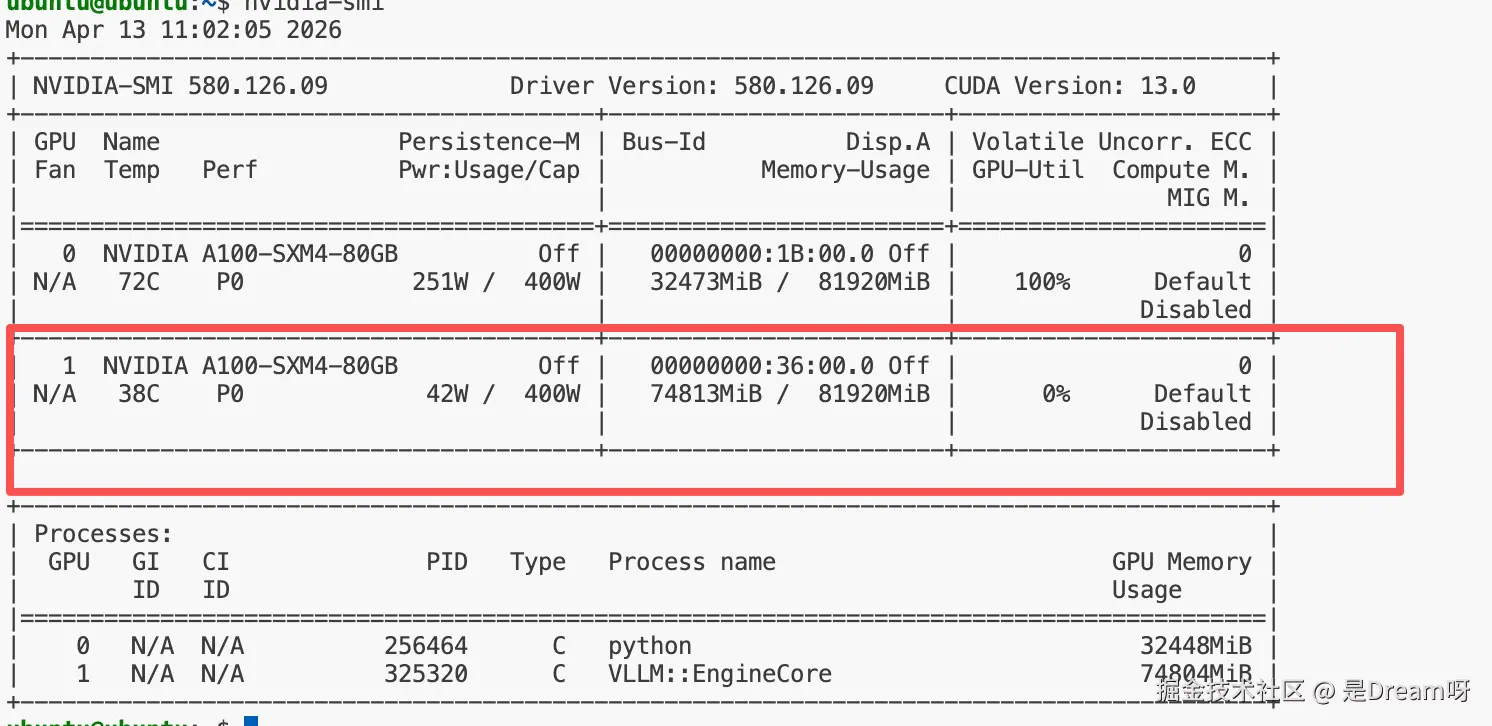Viewport: 1492px width, 726px height.
Task: Click the memory usage '32473MiB'
Action: pyautogui.click(x=706, y=282)
